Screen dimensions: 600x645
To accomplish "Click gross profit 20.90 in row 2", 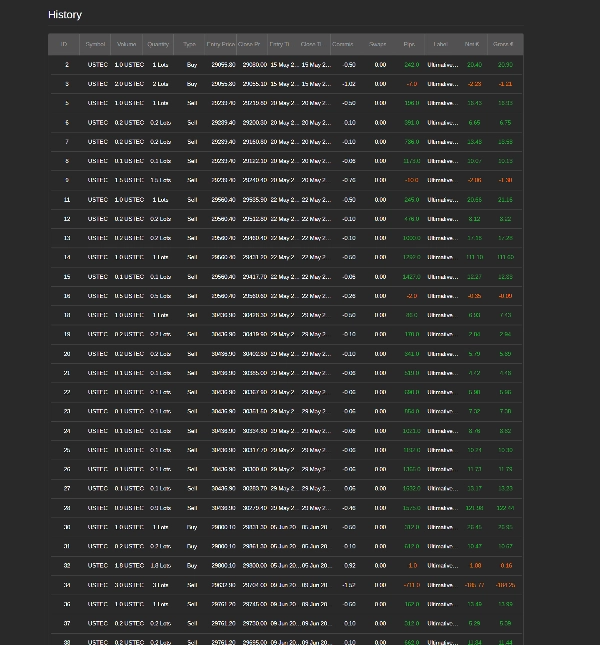I will [x=505, y=65].
